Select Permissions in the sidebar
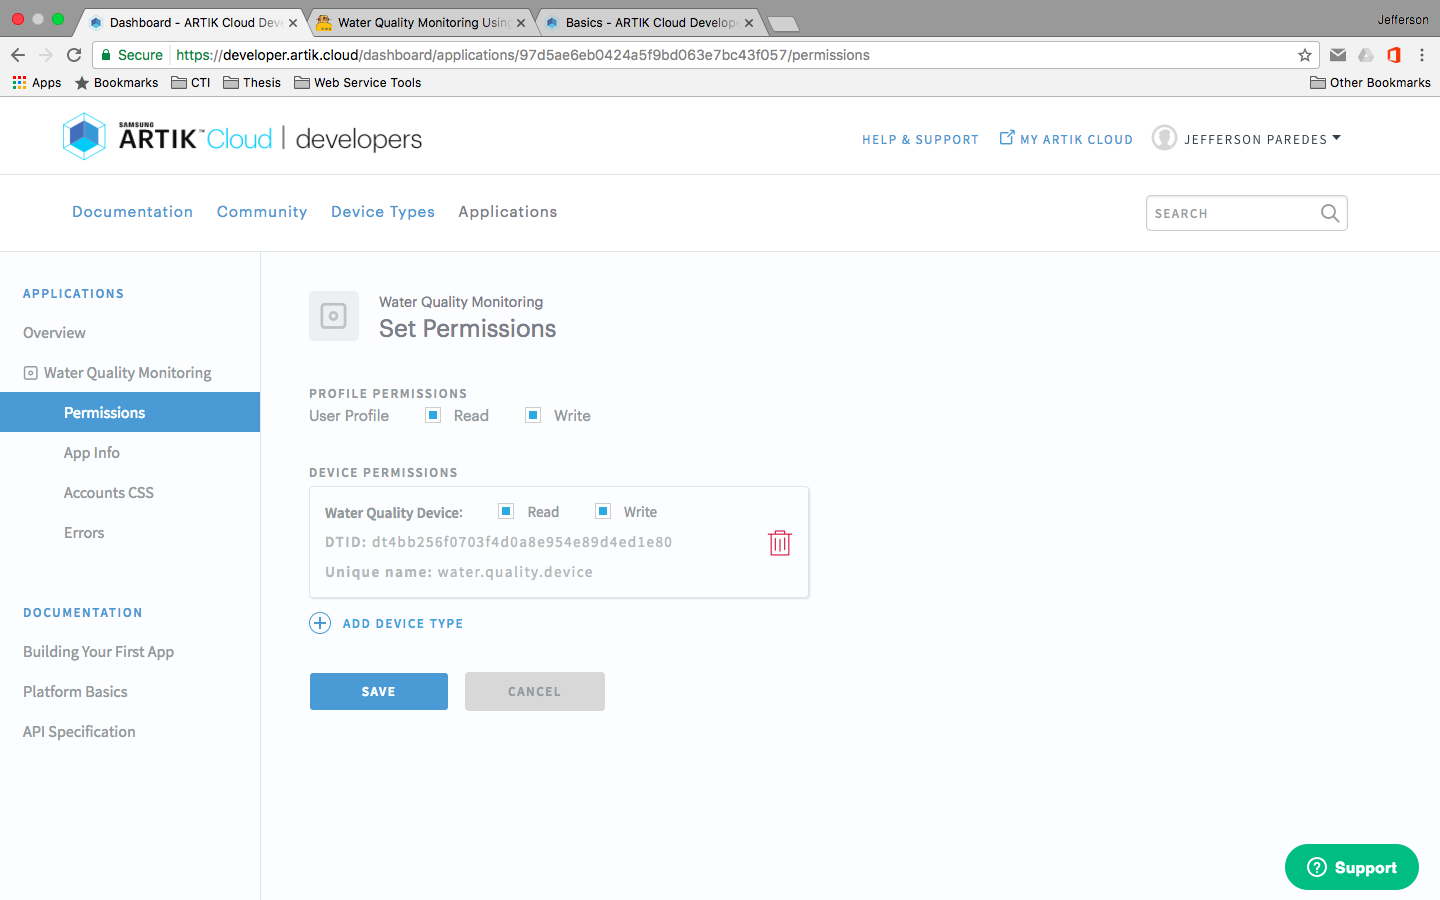Image resolution: width=1440 pixels, height=900 pixels. [x=130, y=412]
